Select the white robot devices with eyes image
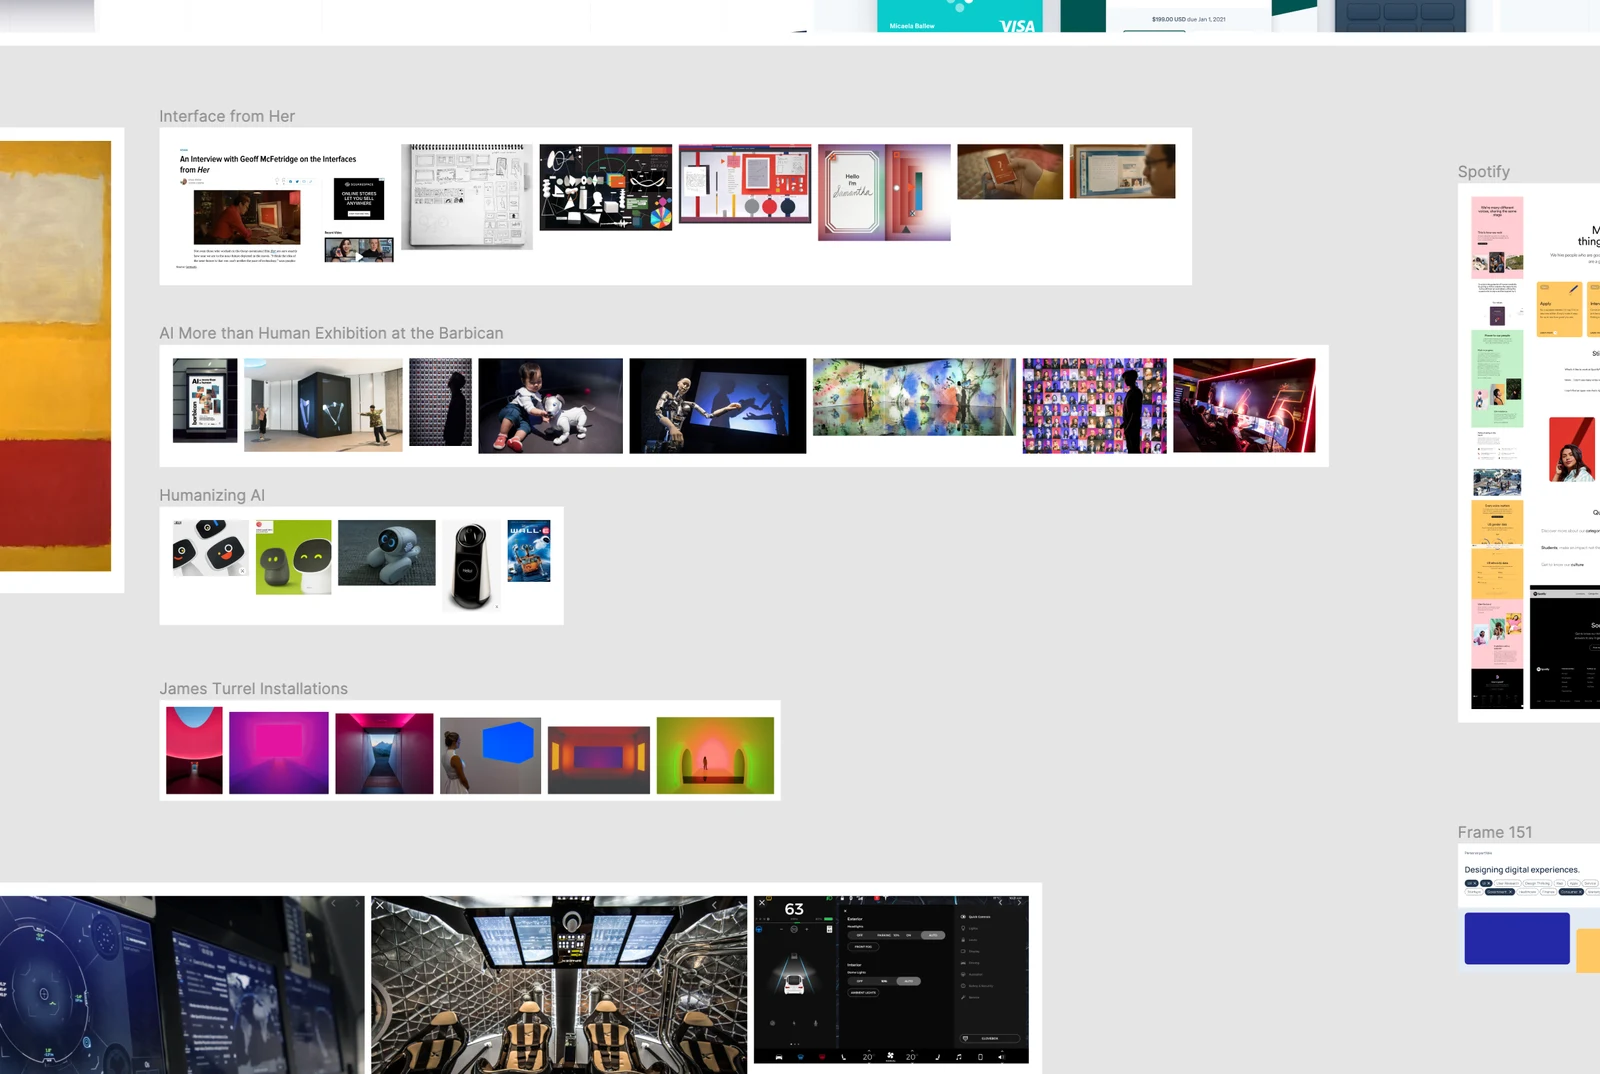 (x=210, y=548)
